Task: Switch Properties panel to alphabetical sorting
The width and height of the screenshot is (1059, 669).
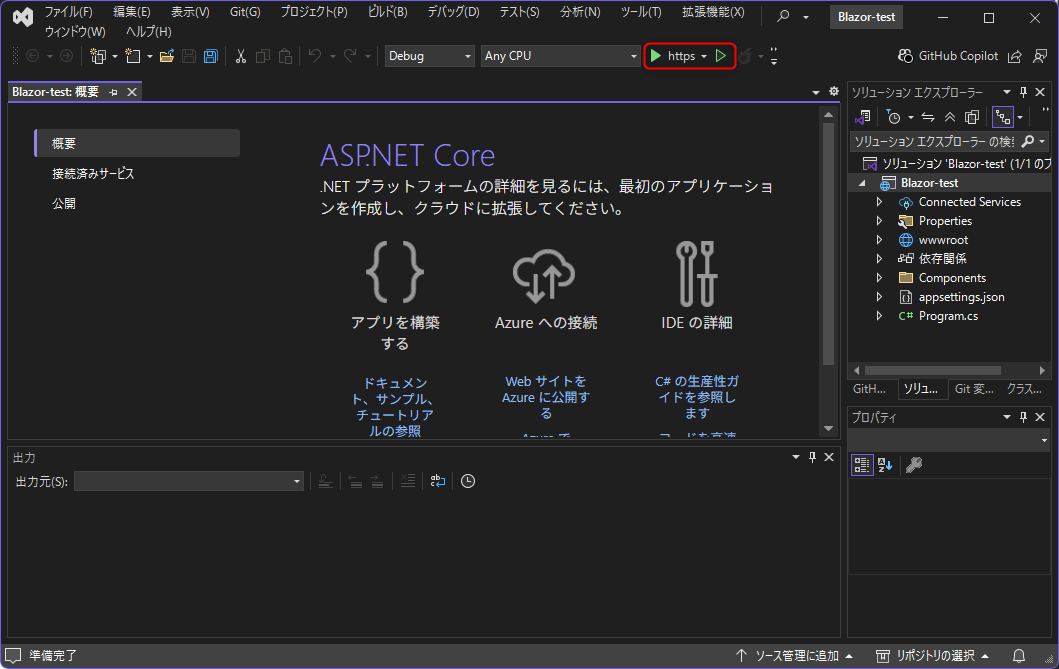Action: [884, 464]
